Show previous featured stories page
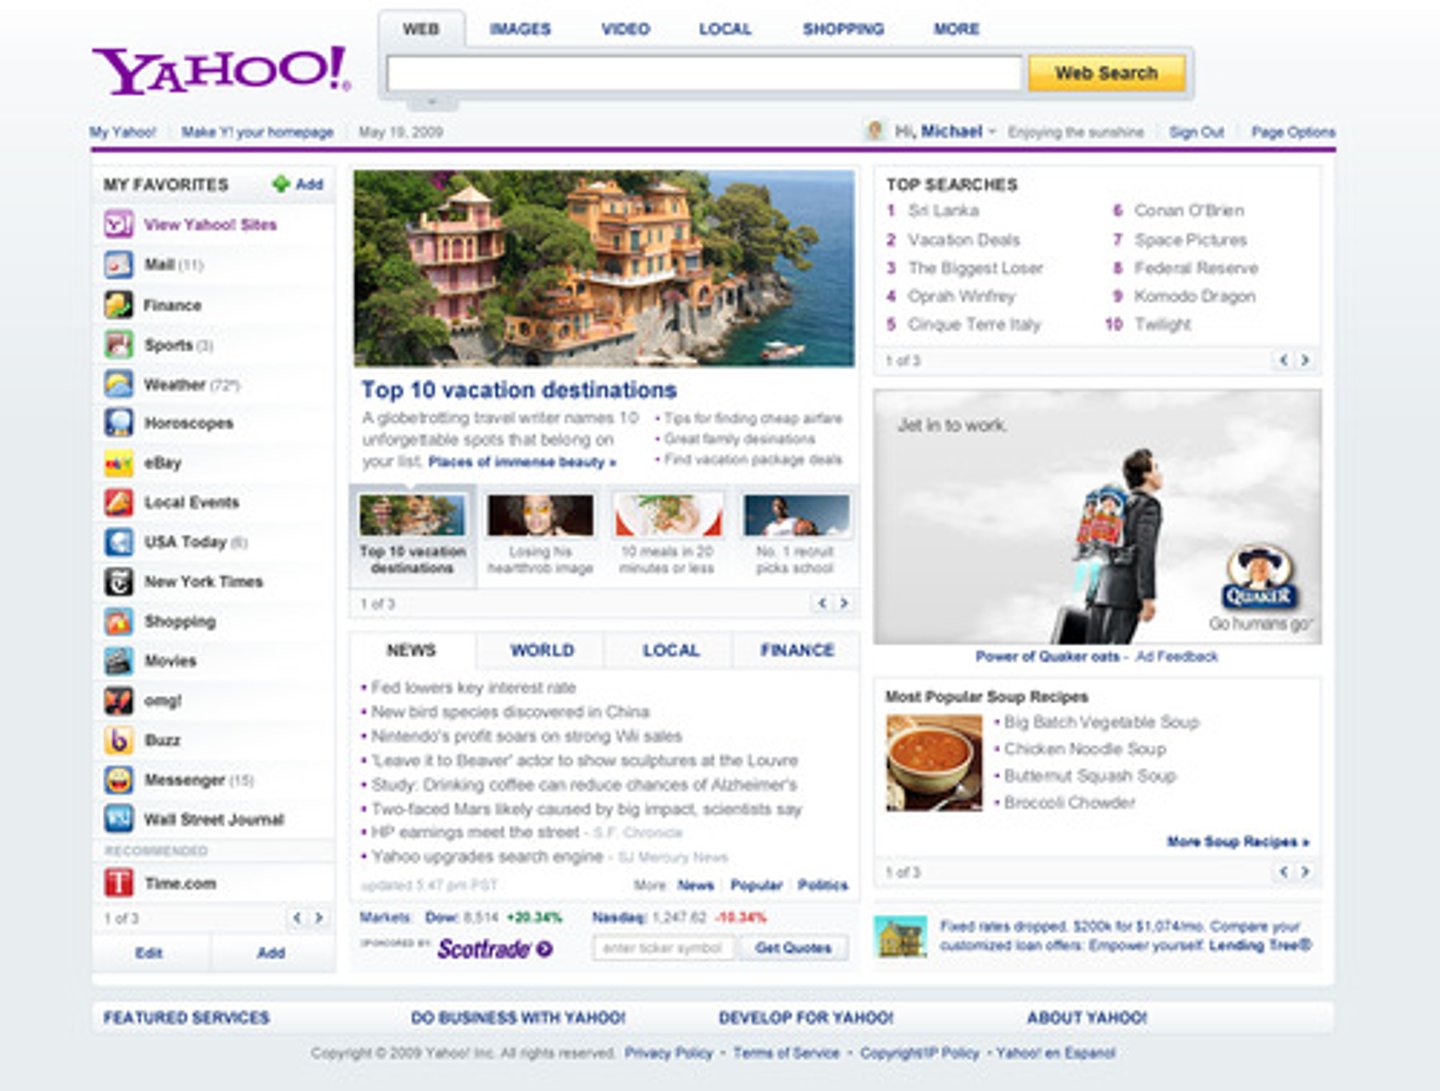This screenshot has height=1091, width=1440. pyautogui.click(x=822, y=603)
